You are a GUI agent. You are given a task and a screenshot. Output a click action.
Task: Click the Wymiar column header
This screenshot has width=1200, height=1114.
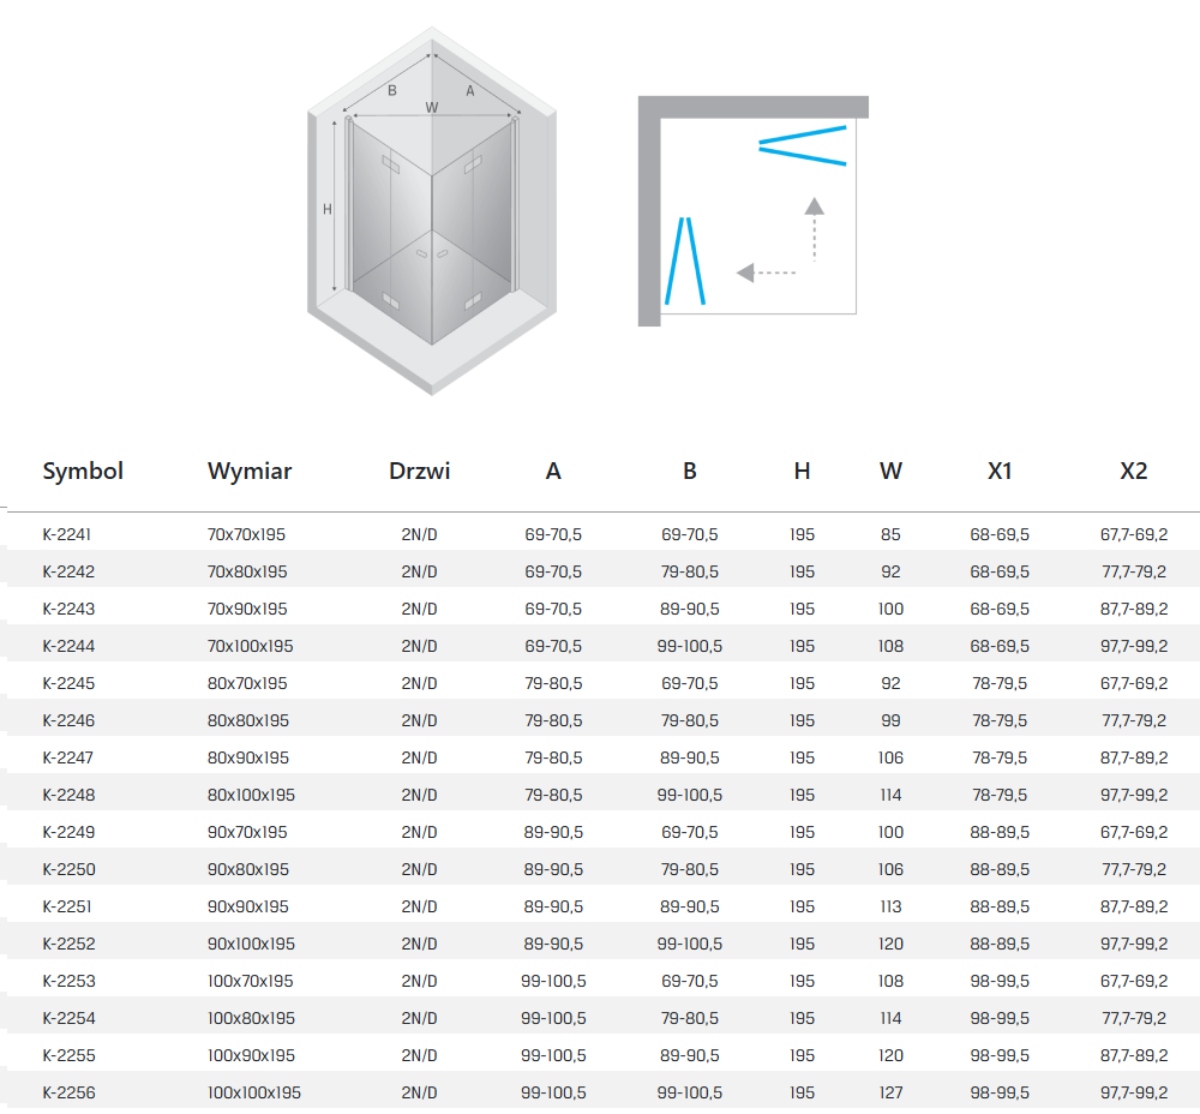click(249, 471)
